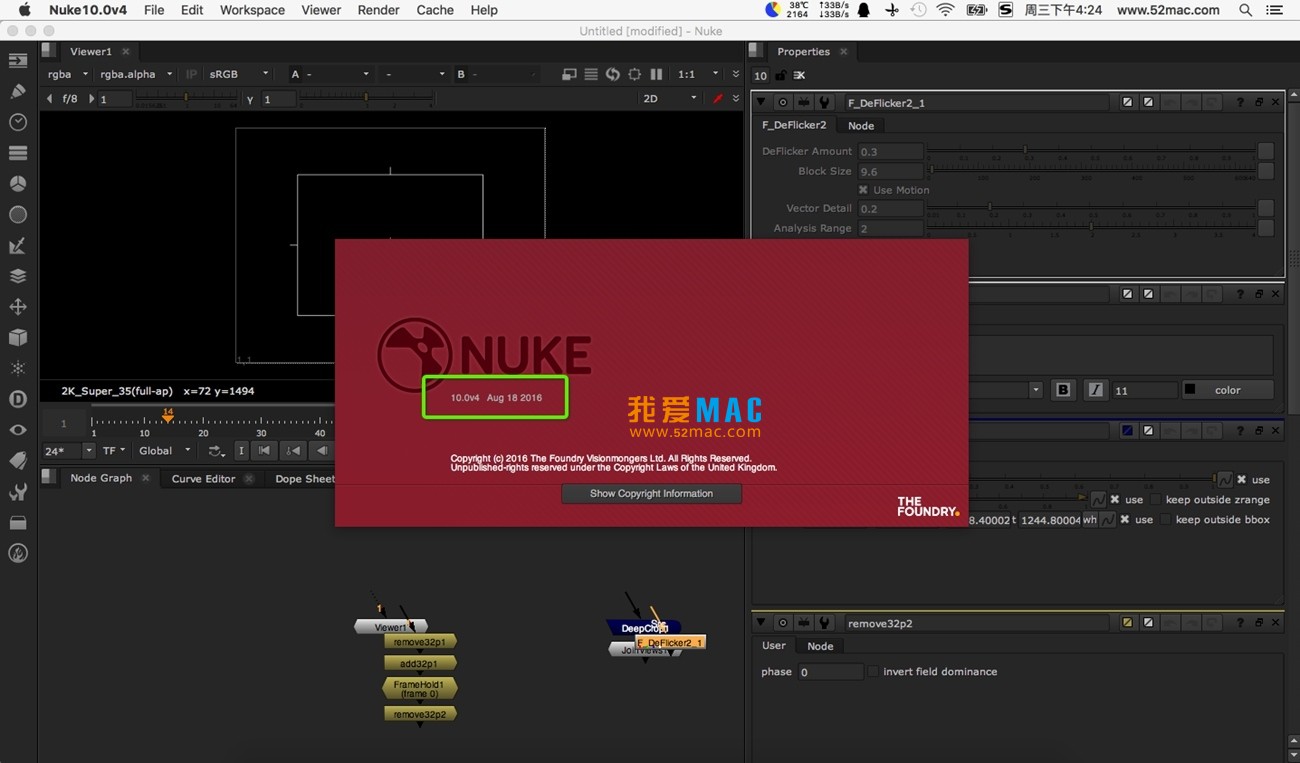The image size is (1300, 763).
Task: Open the Workspace menu
Action: click(252, 10)
